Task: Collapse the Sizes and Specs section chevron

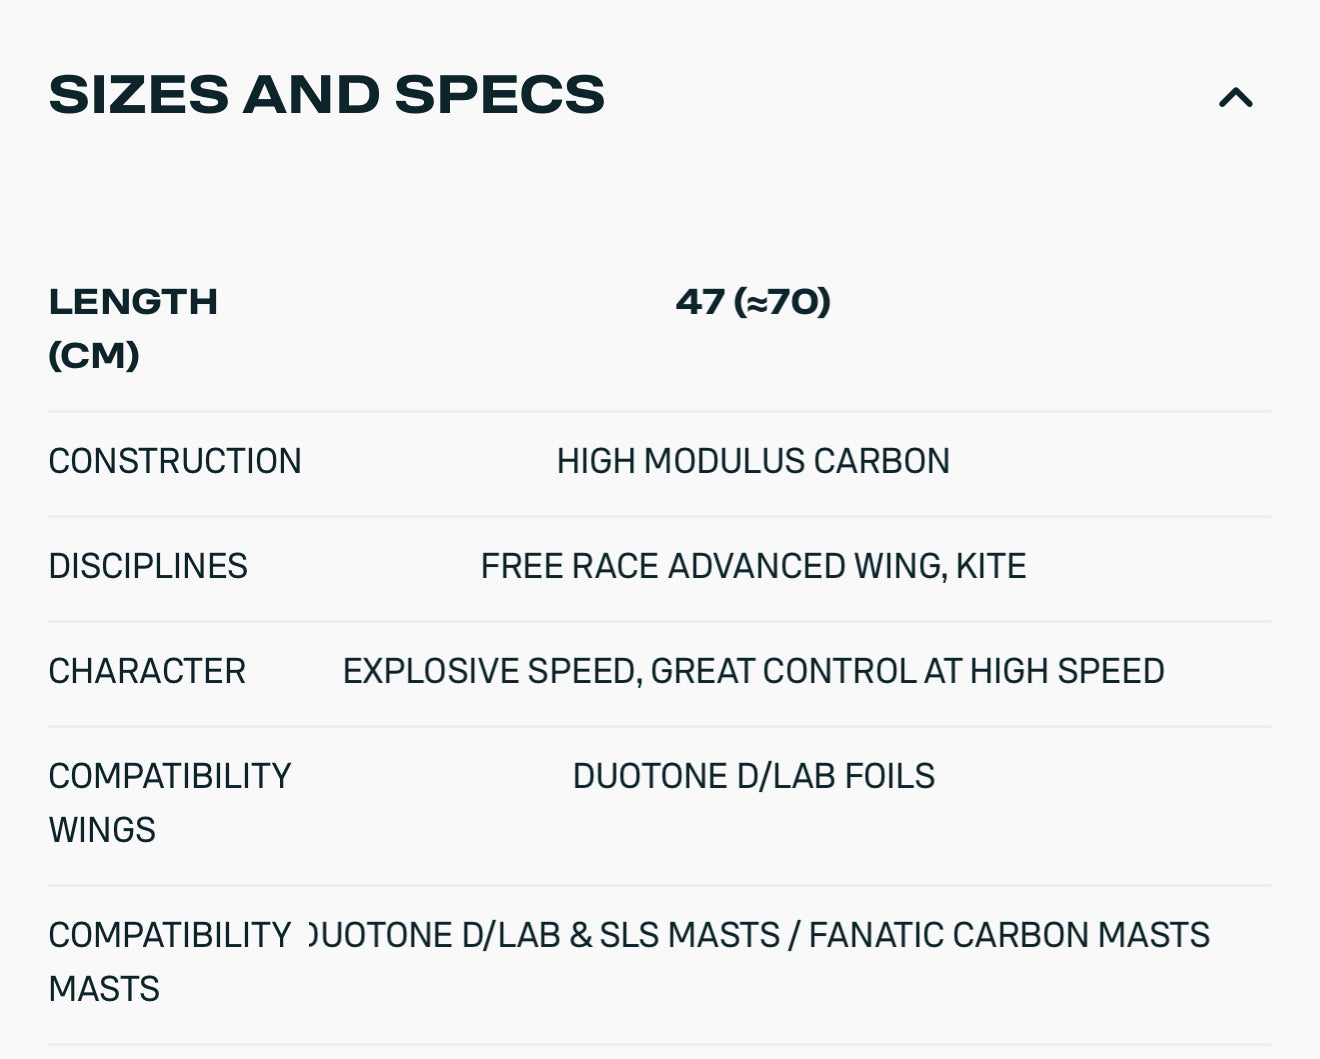Action: point(1235,97)
